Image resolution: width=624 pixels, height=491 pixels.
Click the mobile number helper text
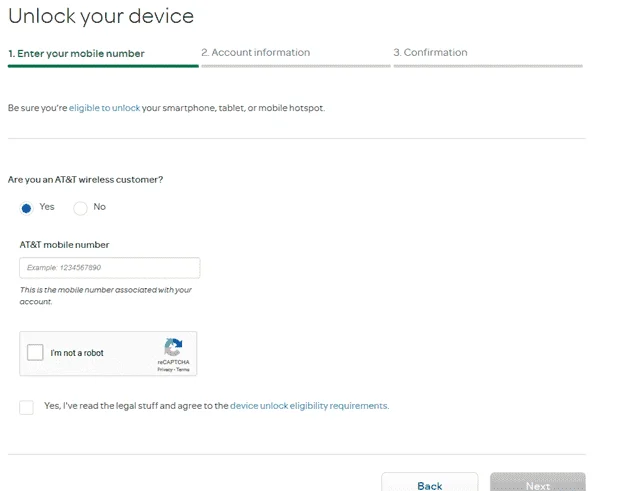pos(105,296)
